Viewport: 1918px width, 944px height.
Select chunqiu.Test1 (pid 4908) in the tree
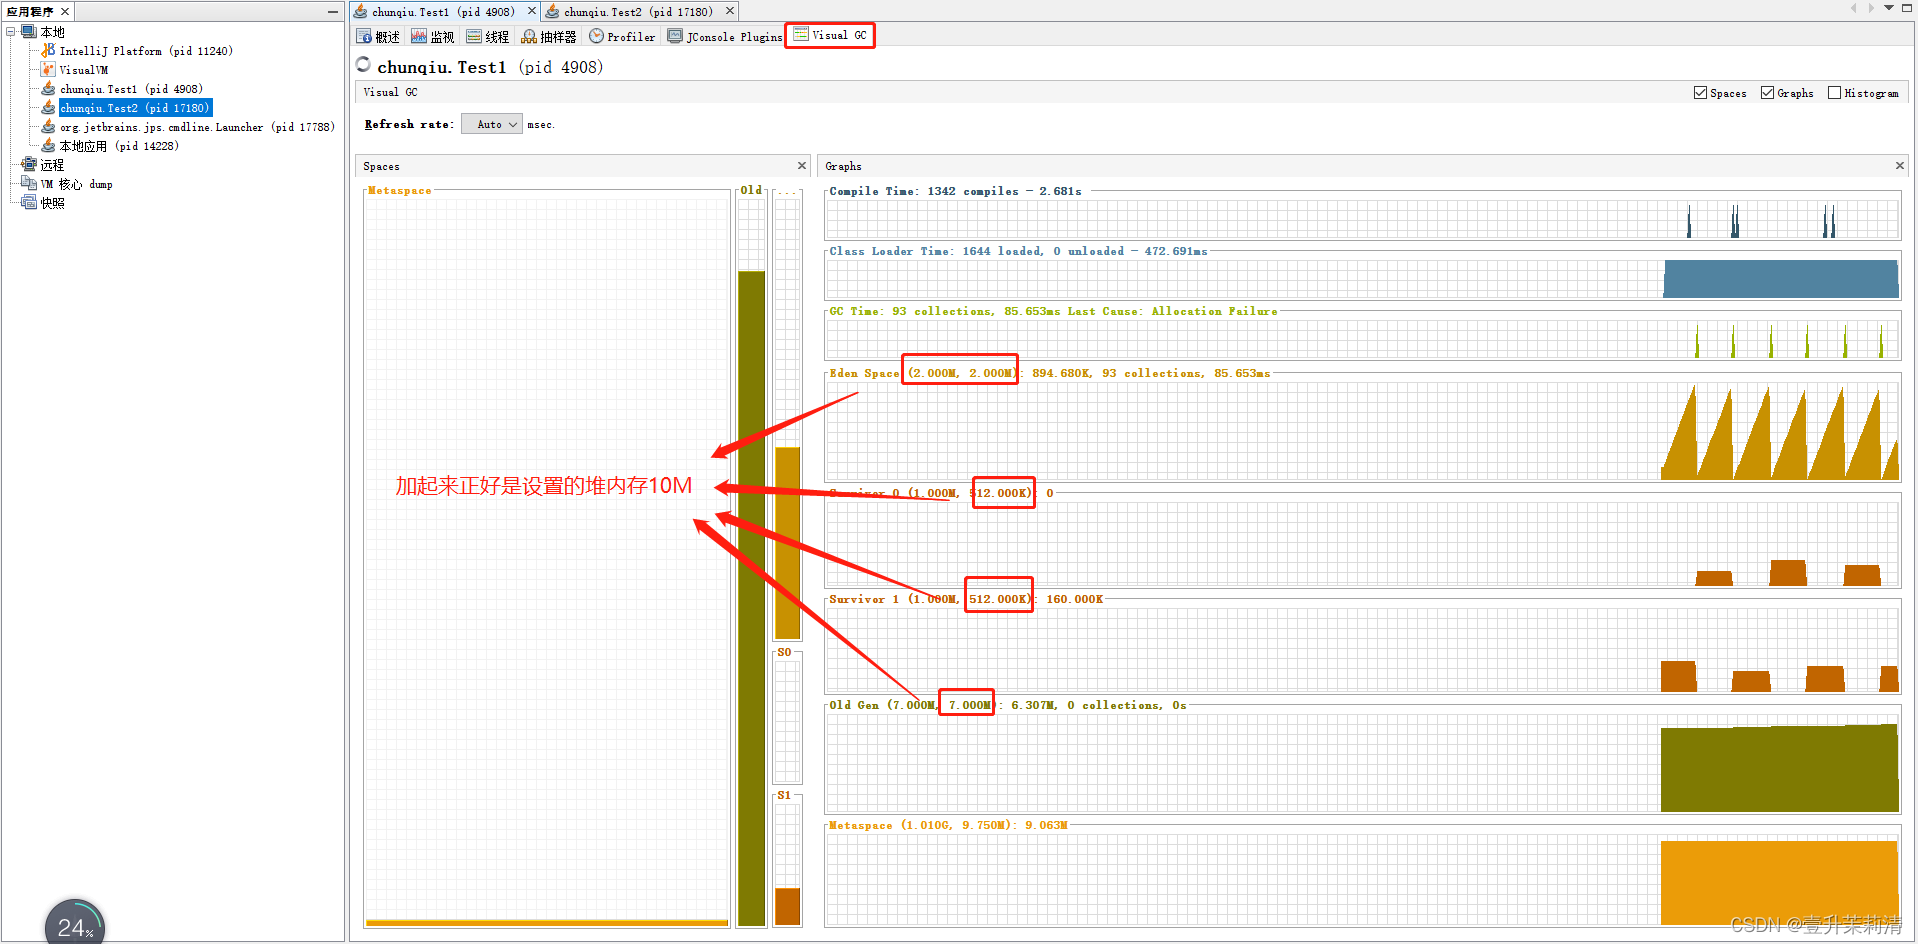[131, 89]
